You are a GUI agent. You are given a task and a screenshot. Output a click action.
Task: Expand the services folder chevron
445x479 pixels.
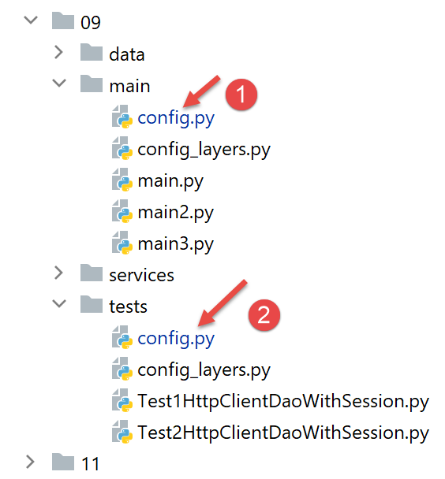(59, 273)
